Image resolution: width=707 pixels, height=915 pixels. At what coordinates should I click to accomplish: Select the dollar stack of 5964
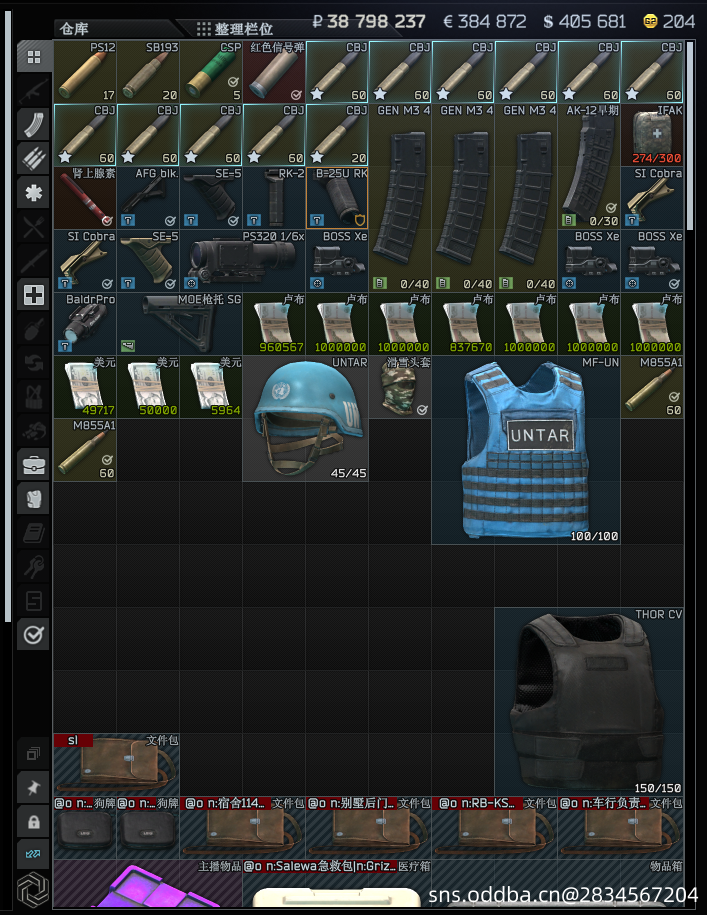click(211, 387)
